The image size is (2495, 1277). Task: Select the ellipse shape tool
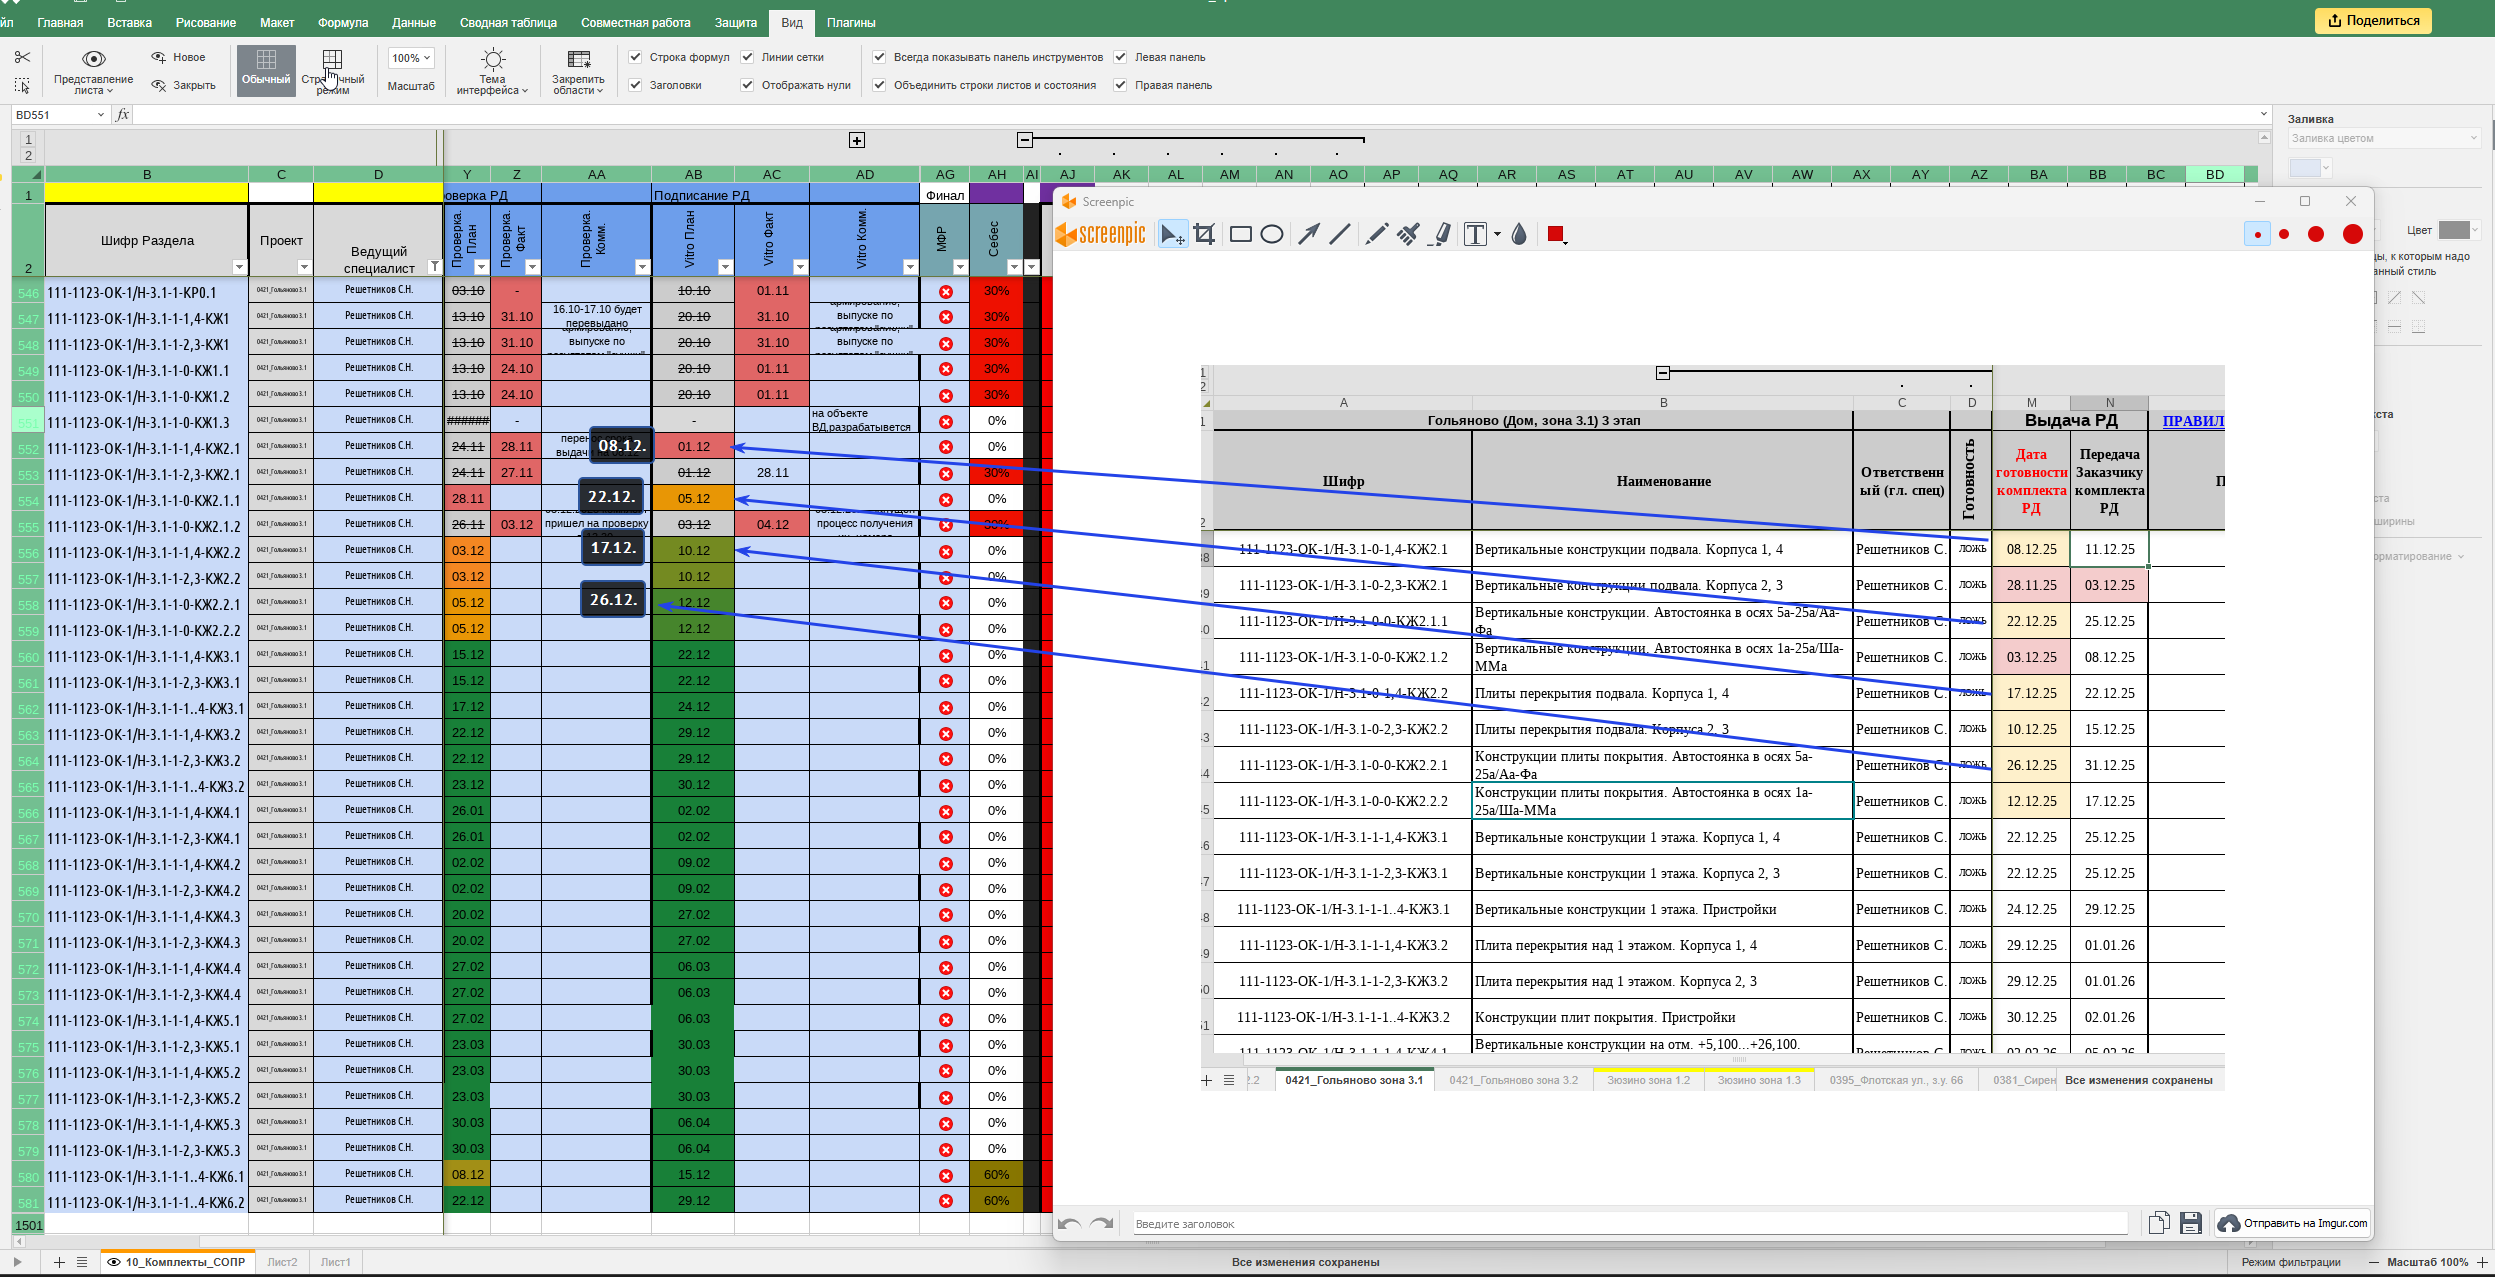pyautogui.click(x=1272, y=234)
